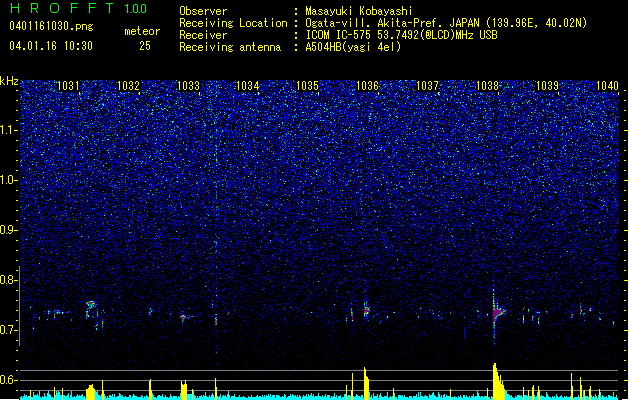The height and width of the screenshot is (400, 629).
Task: Click the meteor echo just after 1036
Action: pos(366,310)
